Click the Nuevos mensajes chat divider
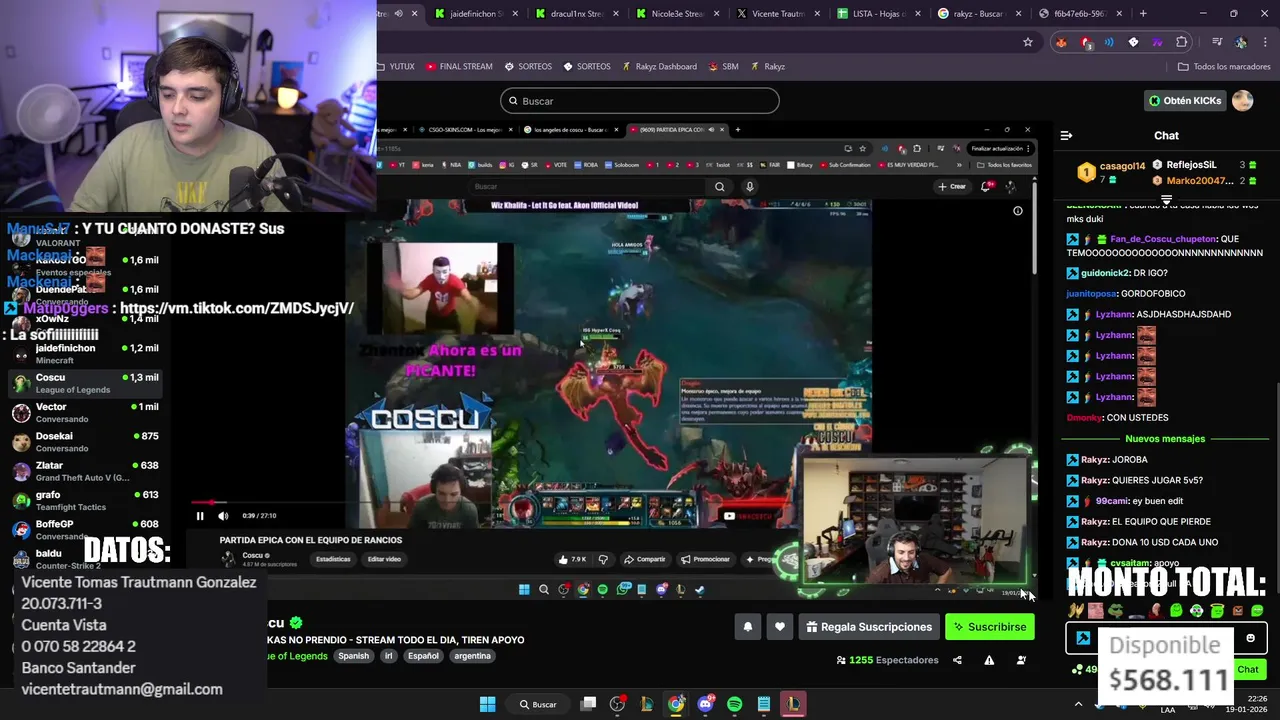The height and width of the screenshot is (720, 1280). [1165, 439]
